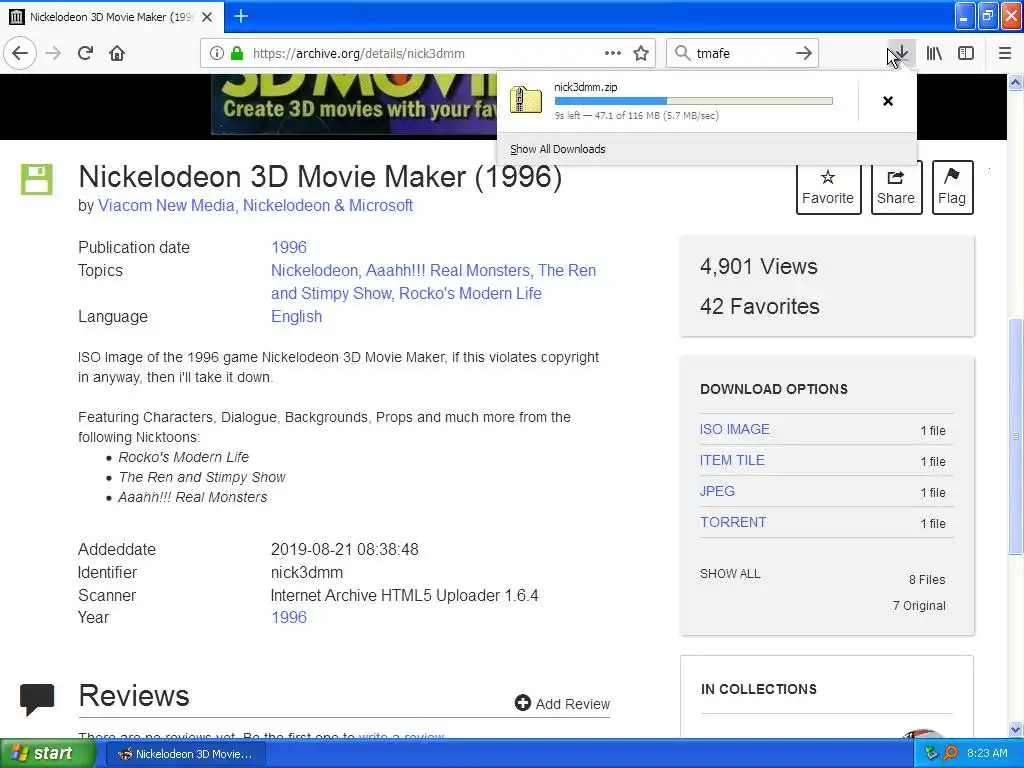
Task: Download the ISO IMAGE option
Action: [735, 429]
